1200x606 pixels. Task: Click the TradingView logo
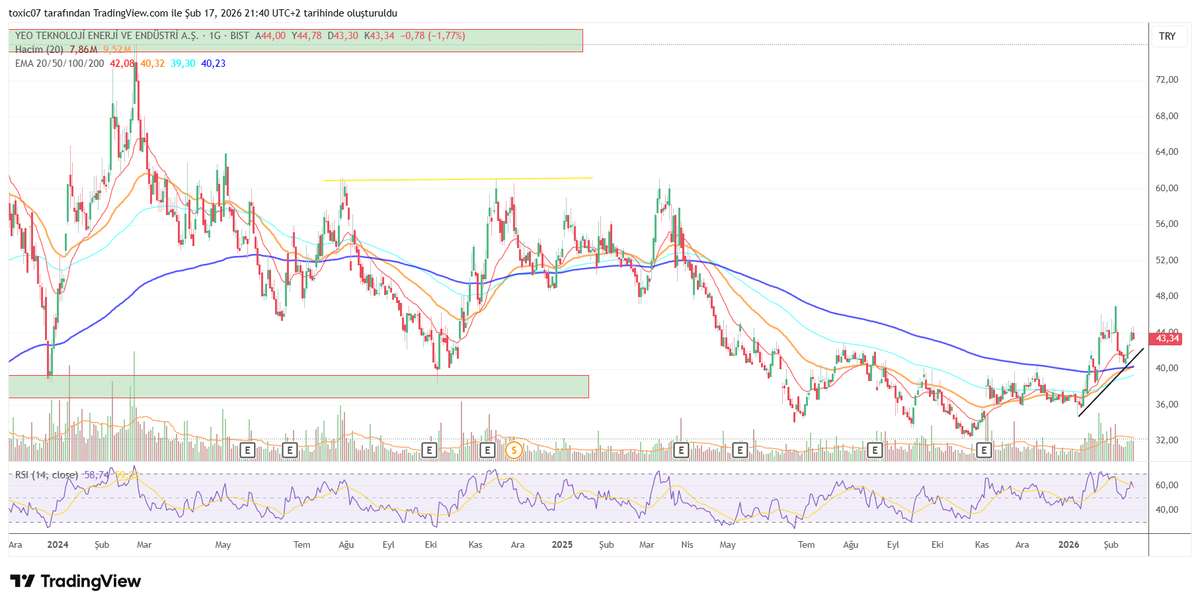point(75,581)
